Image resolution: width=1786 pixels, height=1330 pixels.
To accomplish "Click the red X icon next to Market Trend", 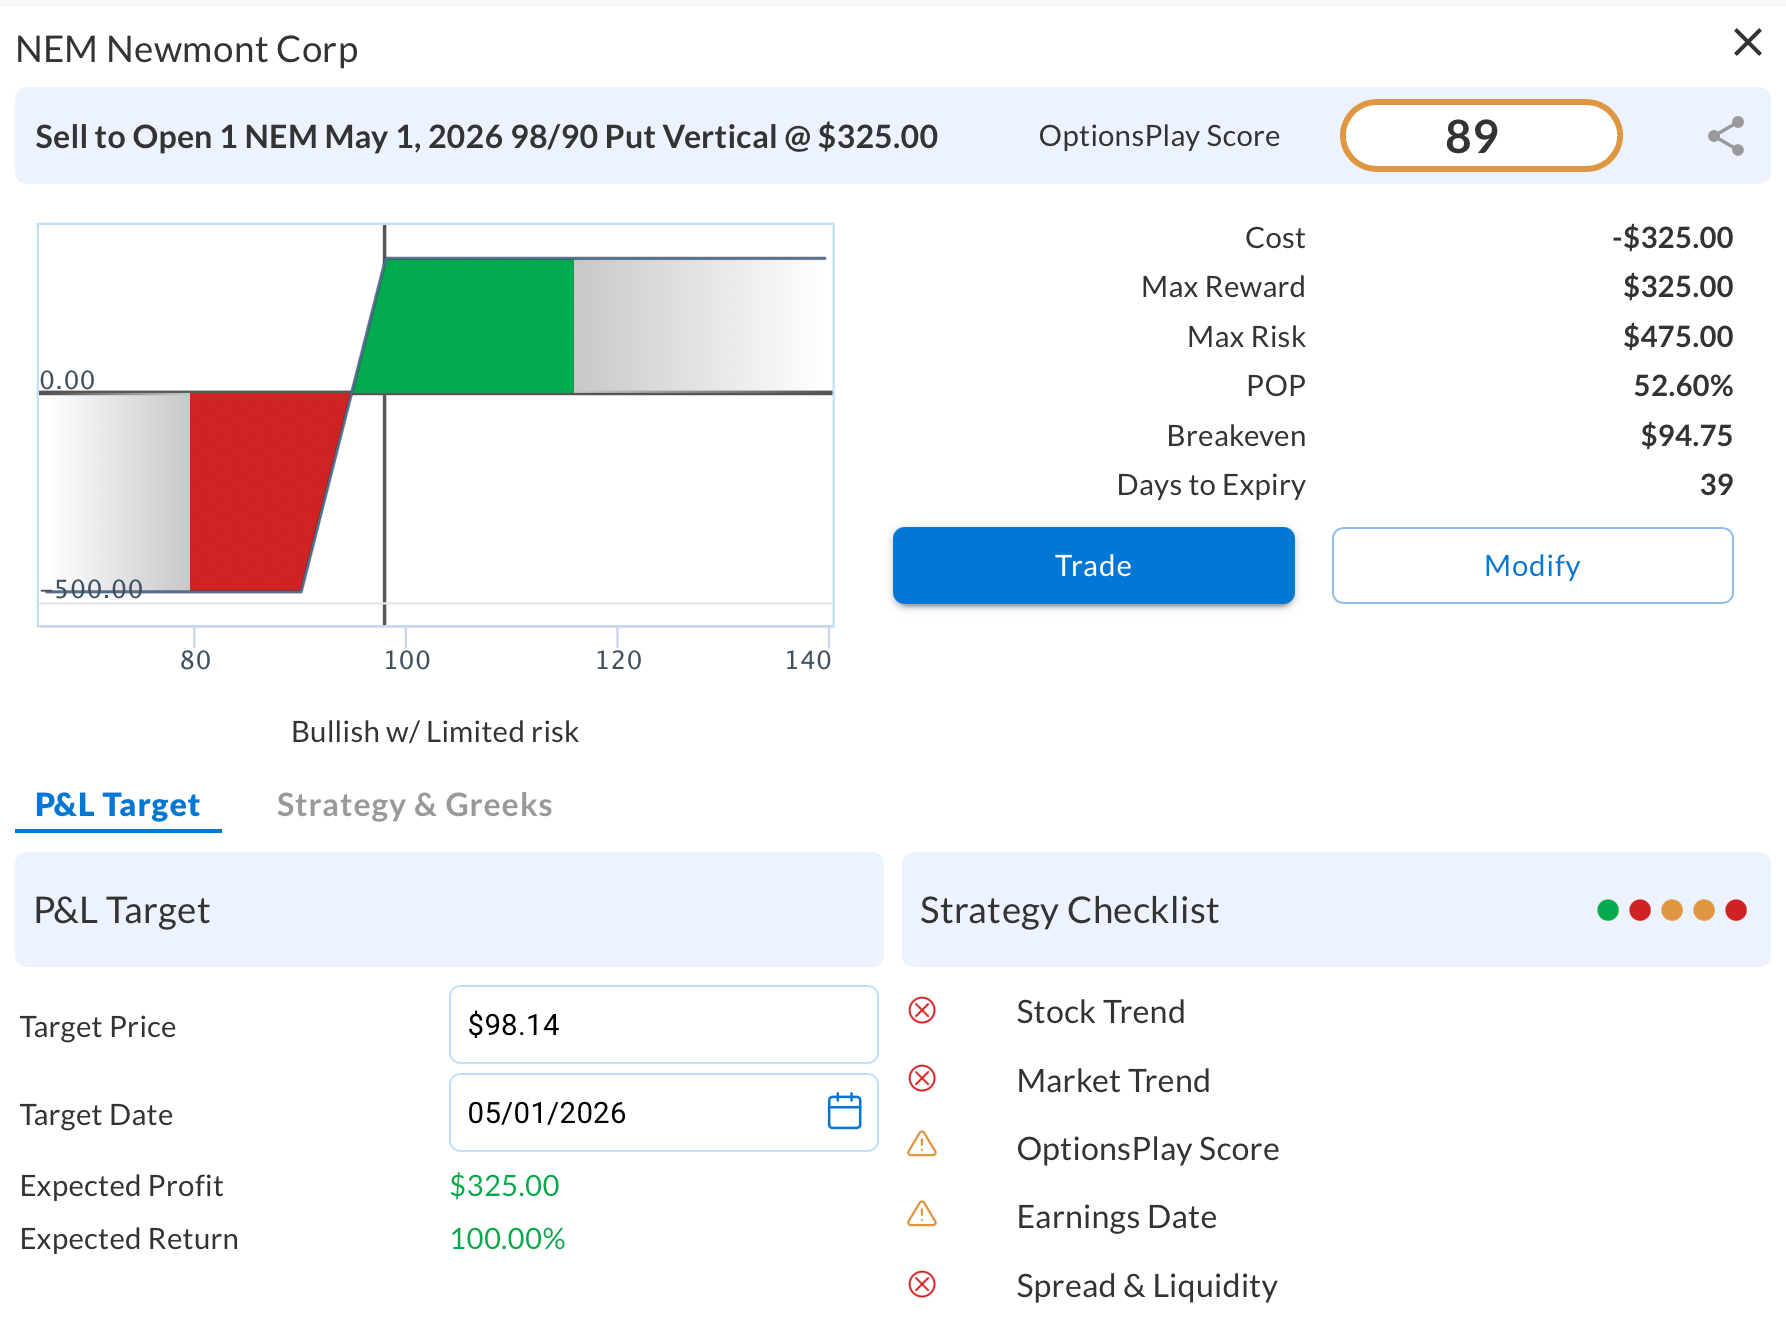I will [x=922, y=1080].
